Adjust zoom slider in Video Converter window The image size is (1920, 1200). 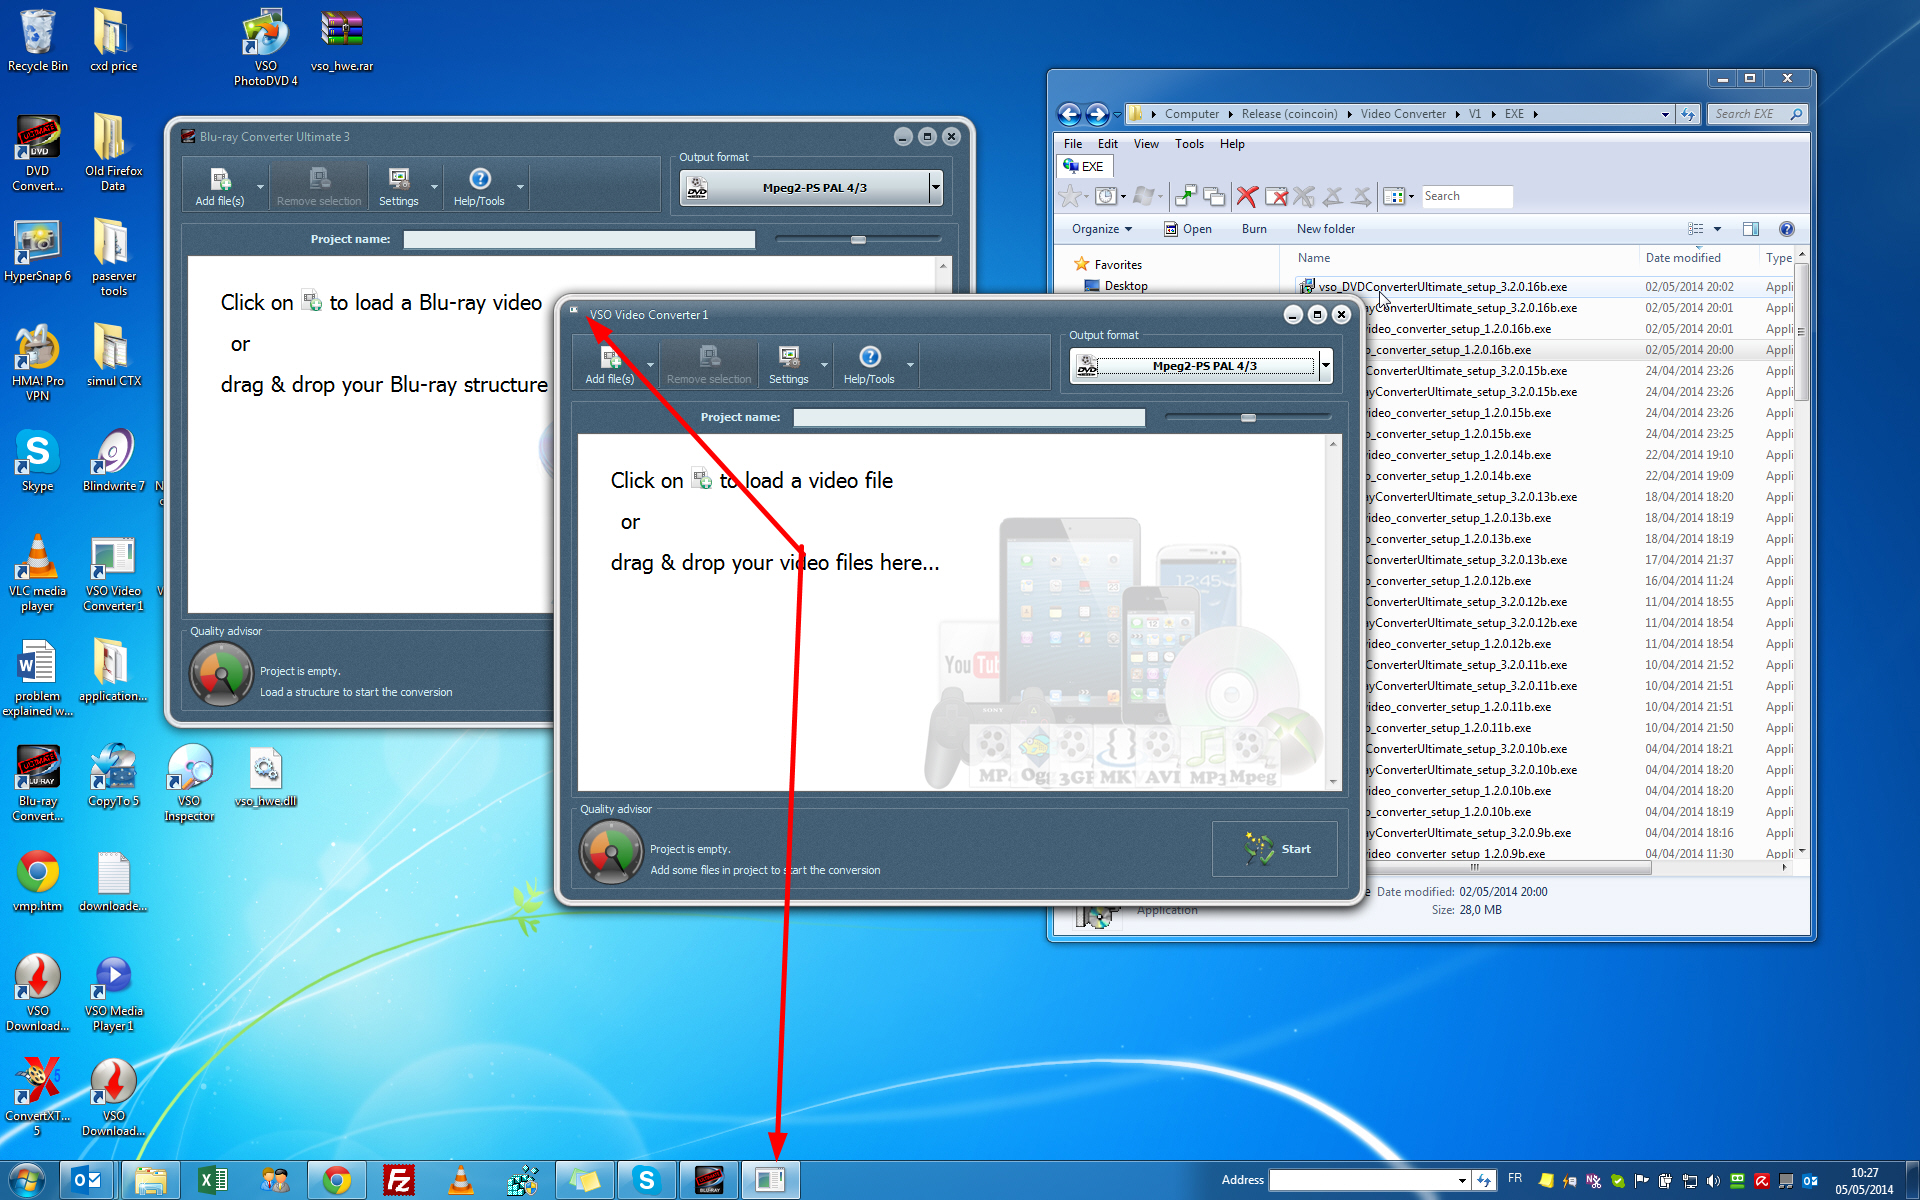(1248, 418)
